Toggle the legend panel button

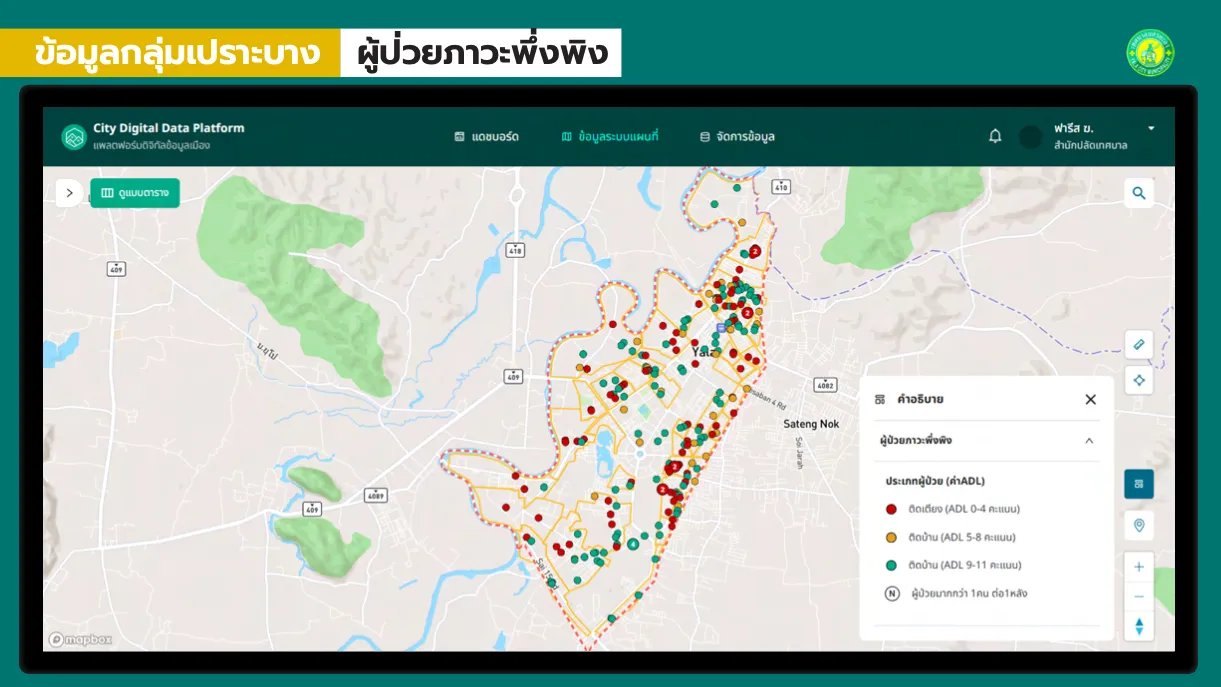[1138, 484]
